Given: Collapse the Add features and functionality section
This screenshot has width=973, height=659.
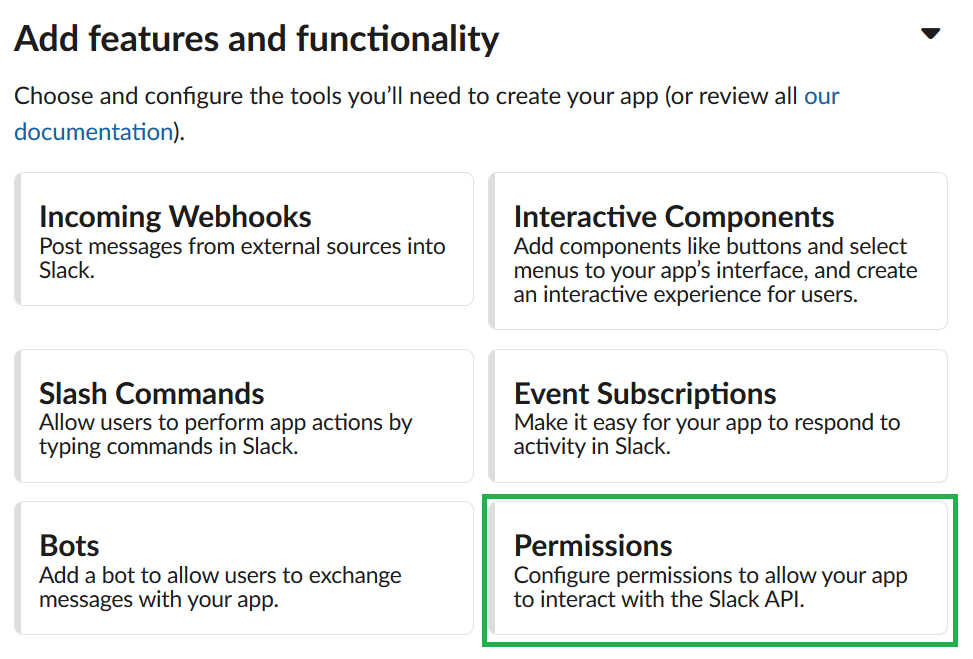Looking at the screenshot, I should (x=931, y=33).
